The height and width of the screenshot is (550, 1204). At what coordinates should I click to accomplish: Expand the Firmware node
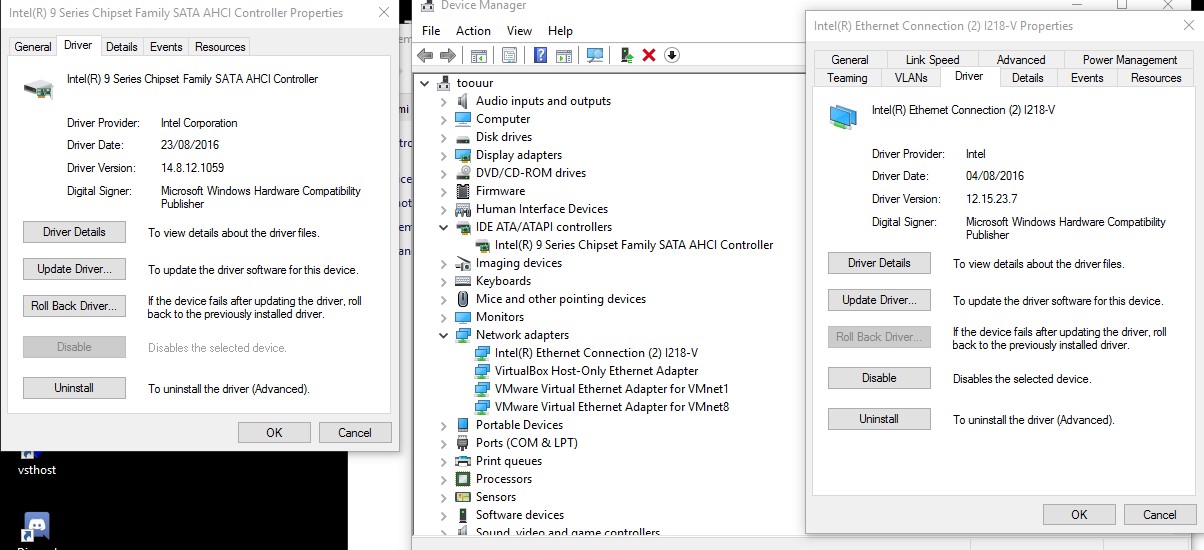444,191
